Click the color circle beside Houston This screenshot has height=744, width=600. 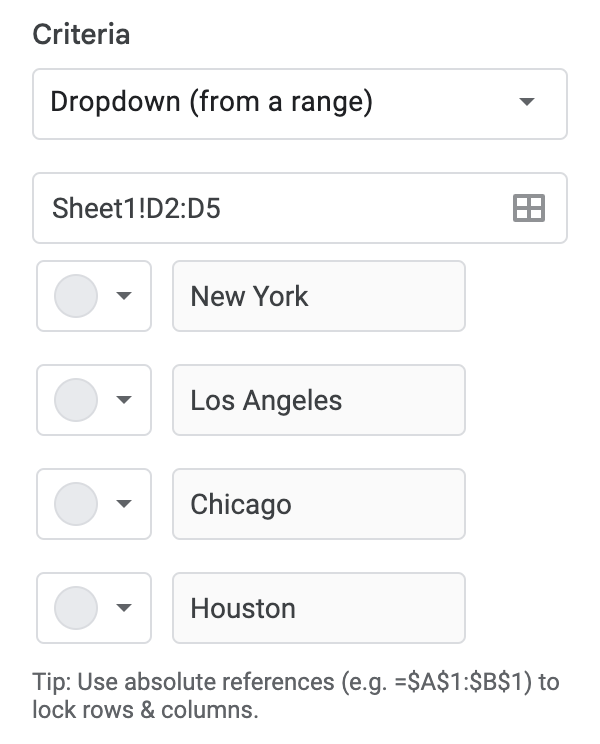pos(76,608)
